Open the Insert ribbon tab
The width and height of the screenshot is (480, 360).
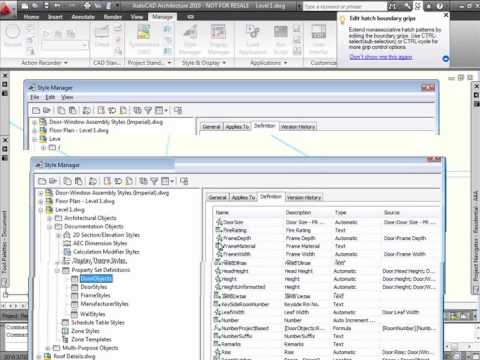(x=55, y=17)
